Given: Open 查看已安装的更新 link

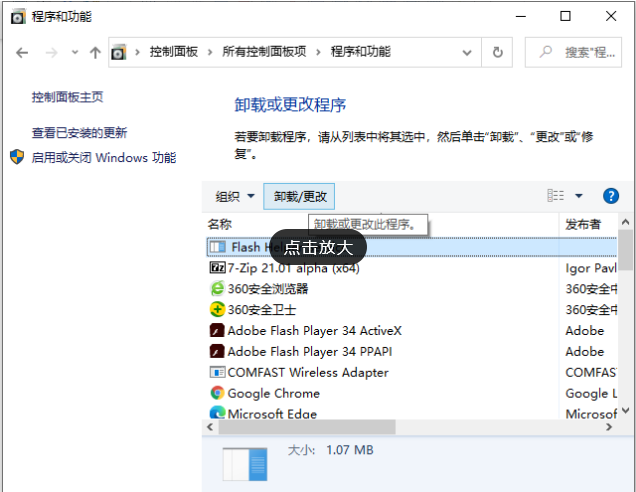Looking at the screenshot, I should click(79, 133).
